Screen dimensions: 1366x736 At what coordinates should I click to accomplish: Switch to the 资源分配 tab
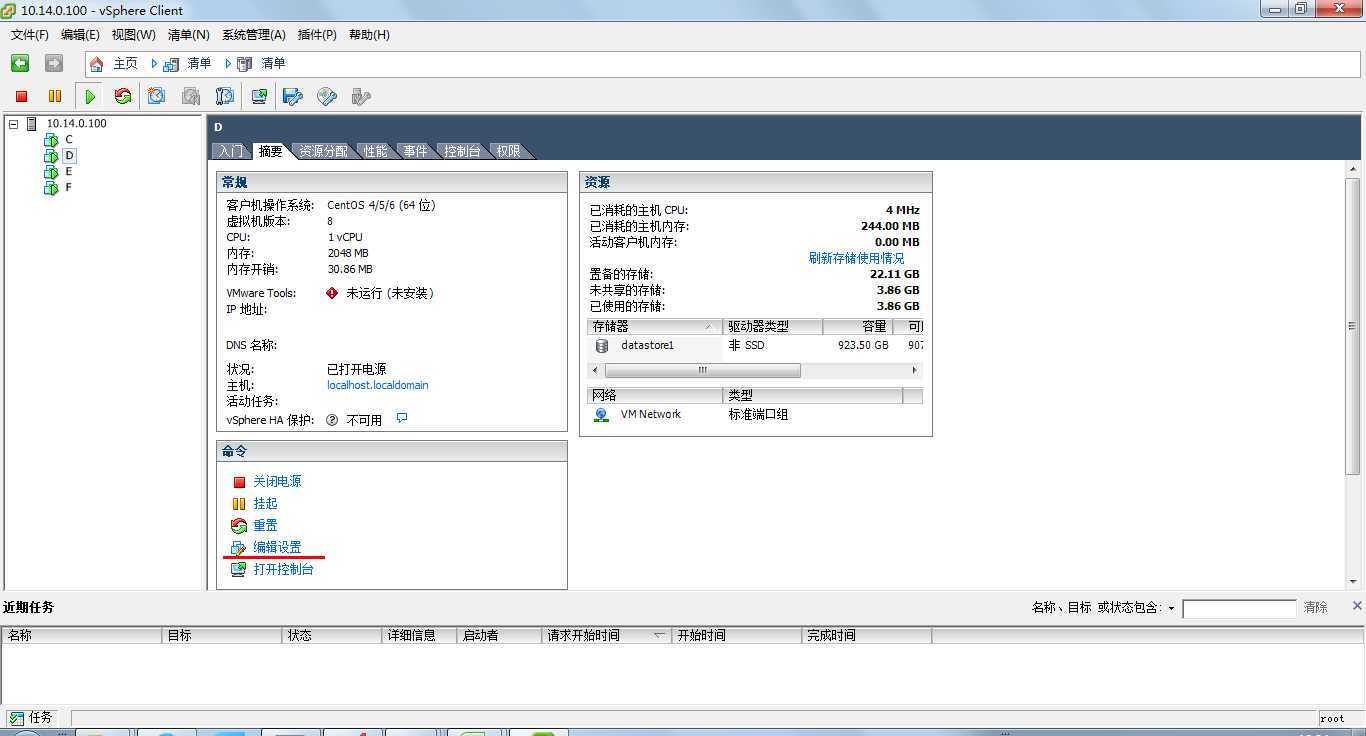tap(323, 151)
